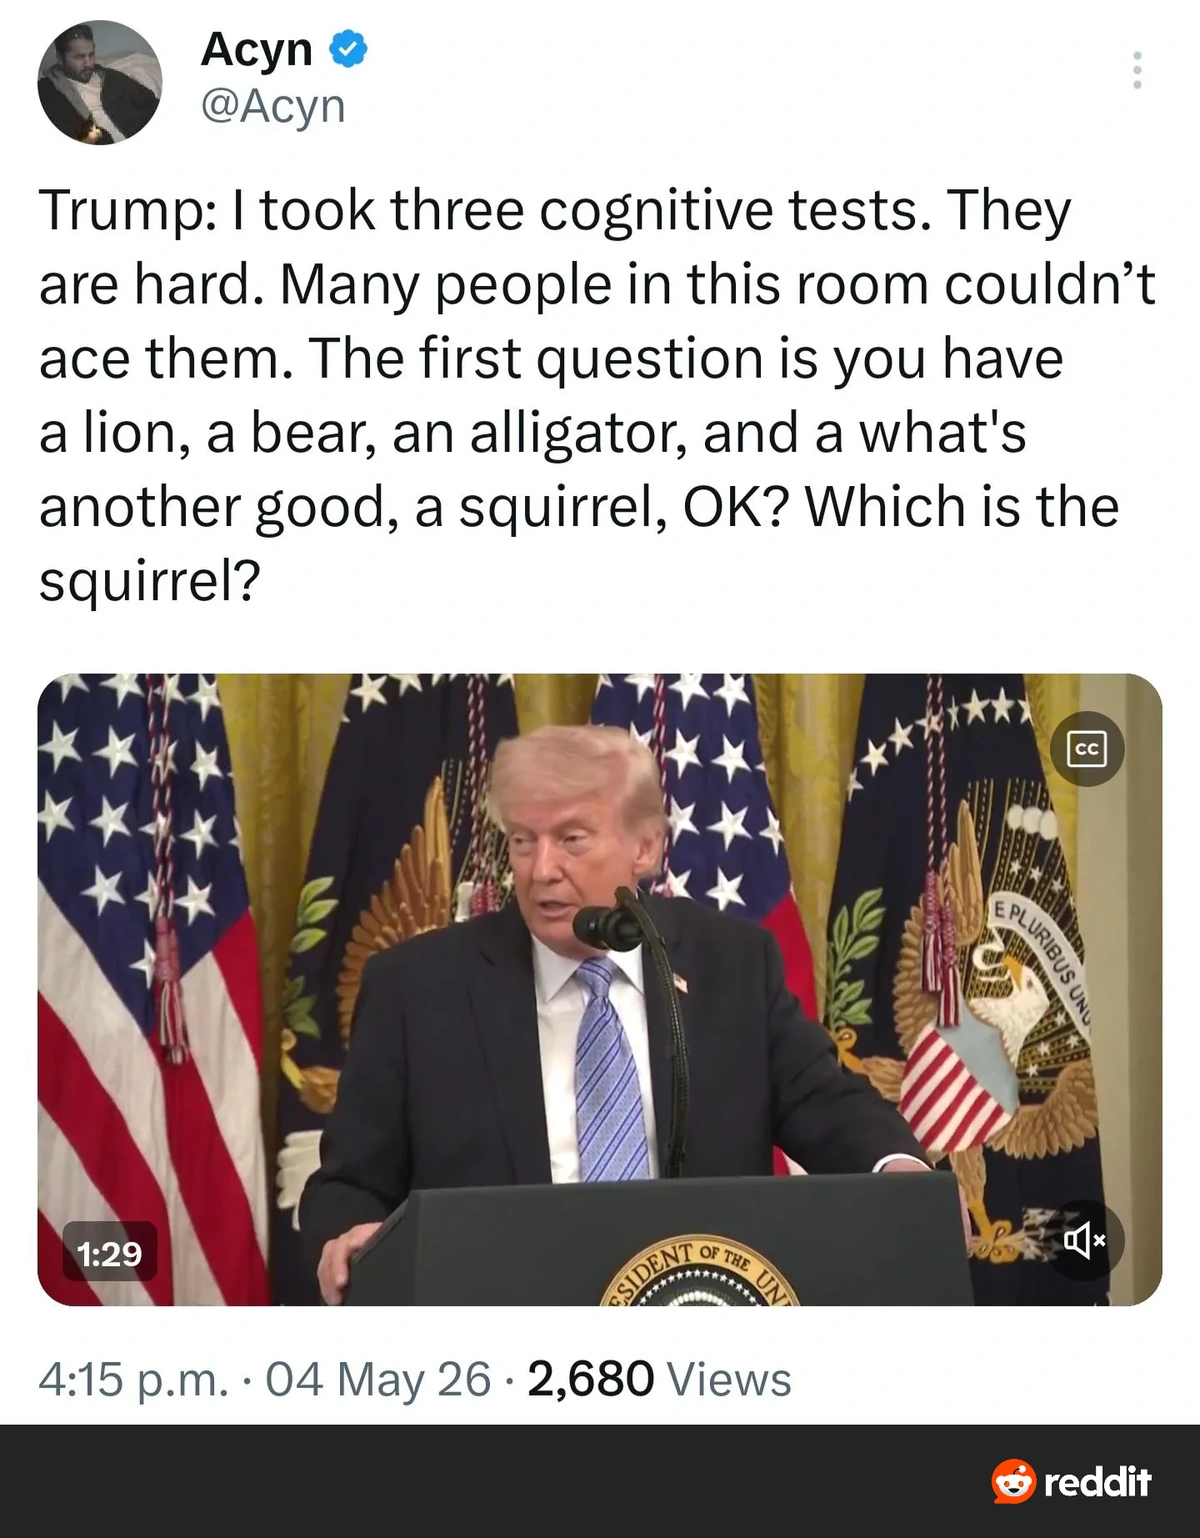This screenshot has height=1538, width=1200.
Task: Open the reddit wordmark in the bottom bar
Action: pyautogui.click(x=1098, y=1481)
